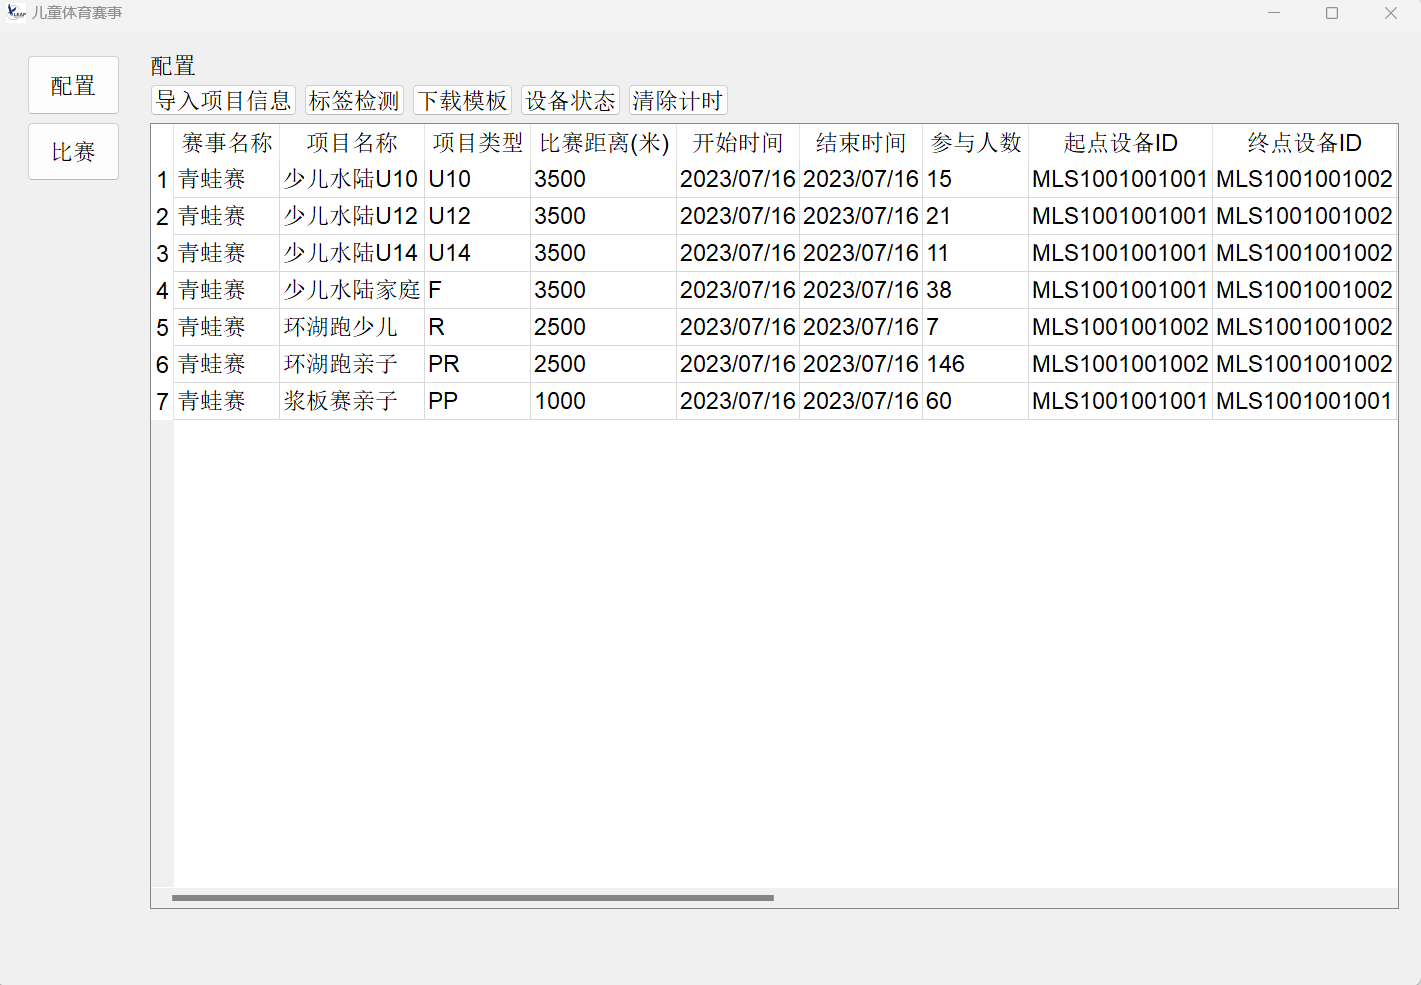The height and width of the screenshot is (985, 1421).
Task: Select row header number 3
Action: point(162,253)
